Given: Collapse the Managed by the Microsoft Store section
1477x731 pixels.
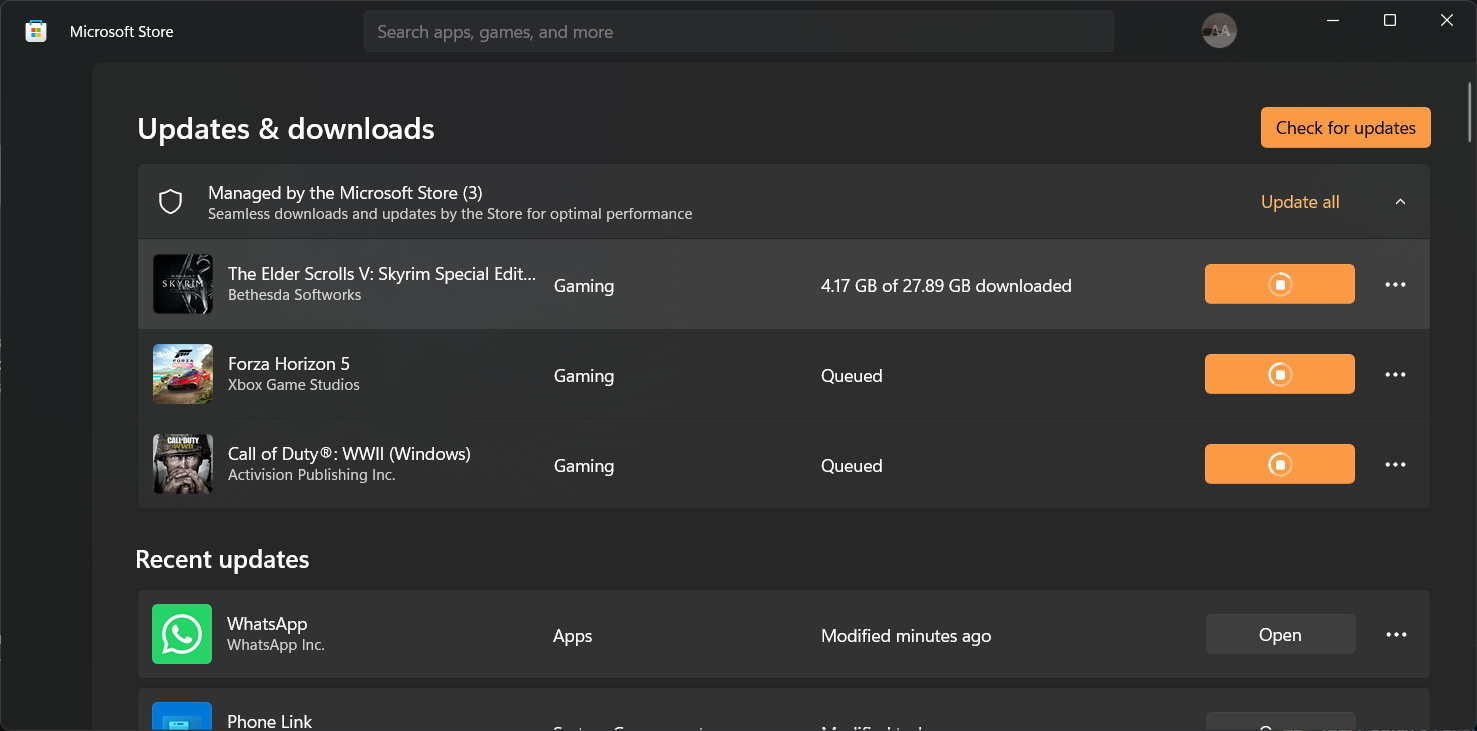Looking at the screenshot, I should click(x=1400, y=202).
